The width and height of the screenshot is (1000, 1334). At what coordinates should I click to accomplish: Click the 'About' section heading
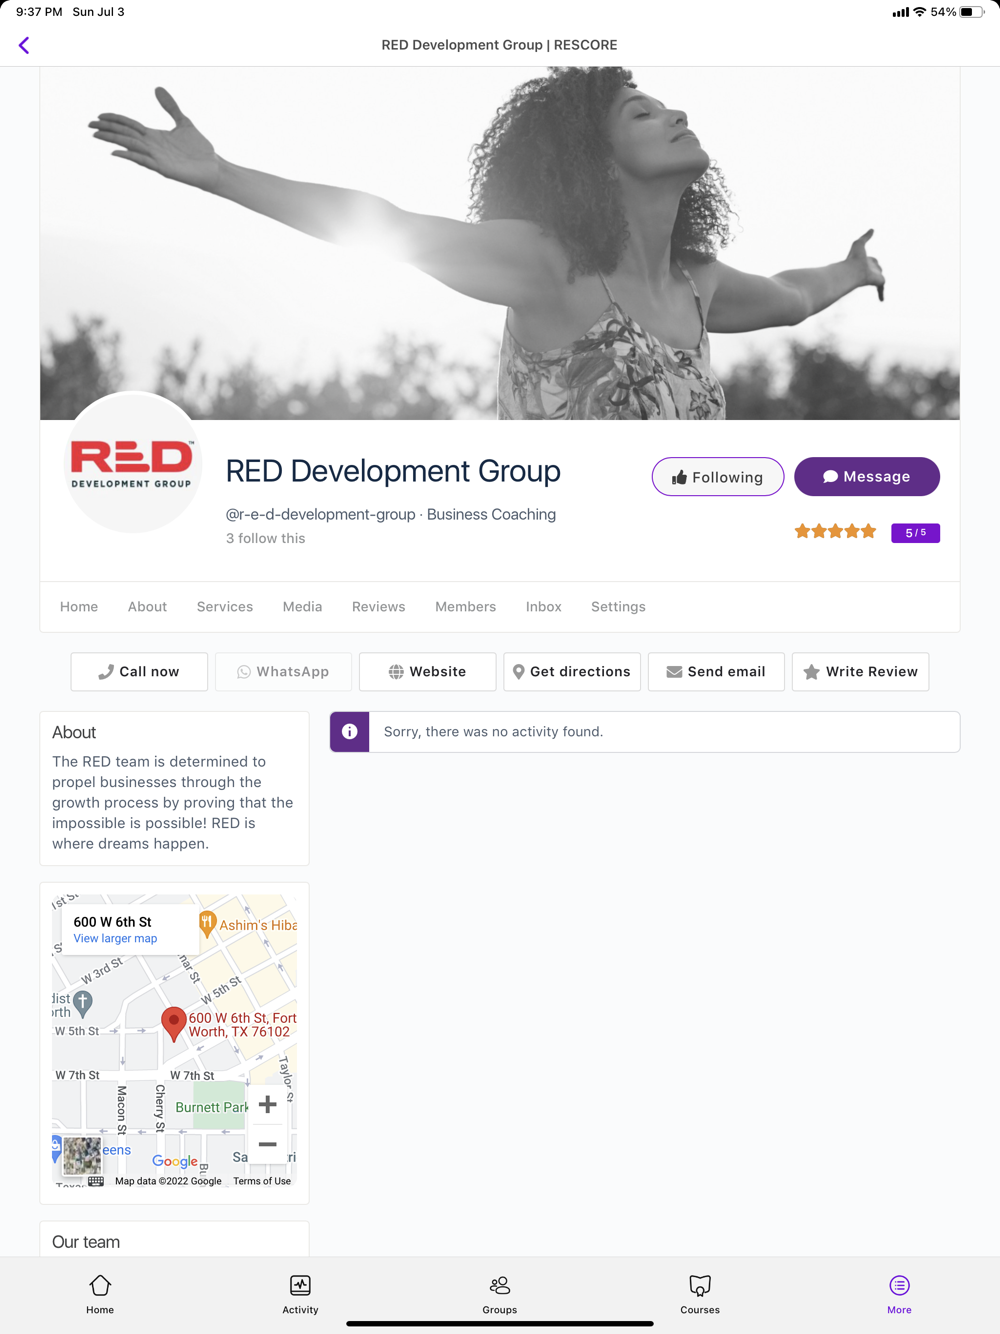74,732
